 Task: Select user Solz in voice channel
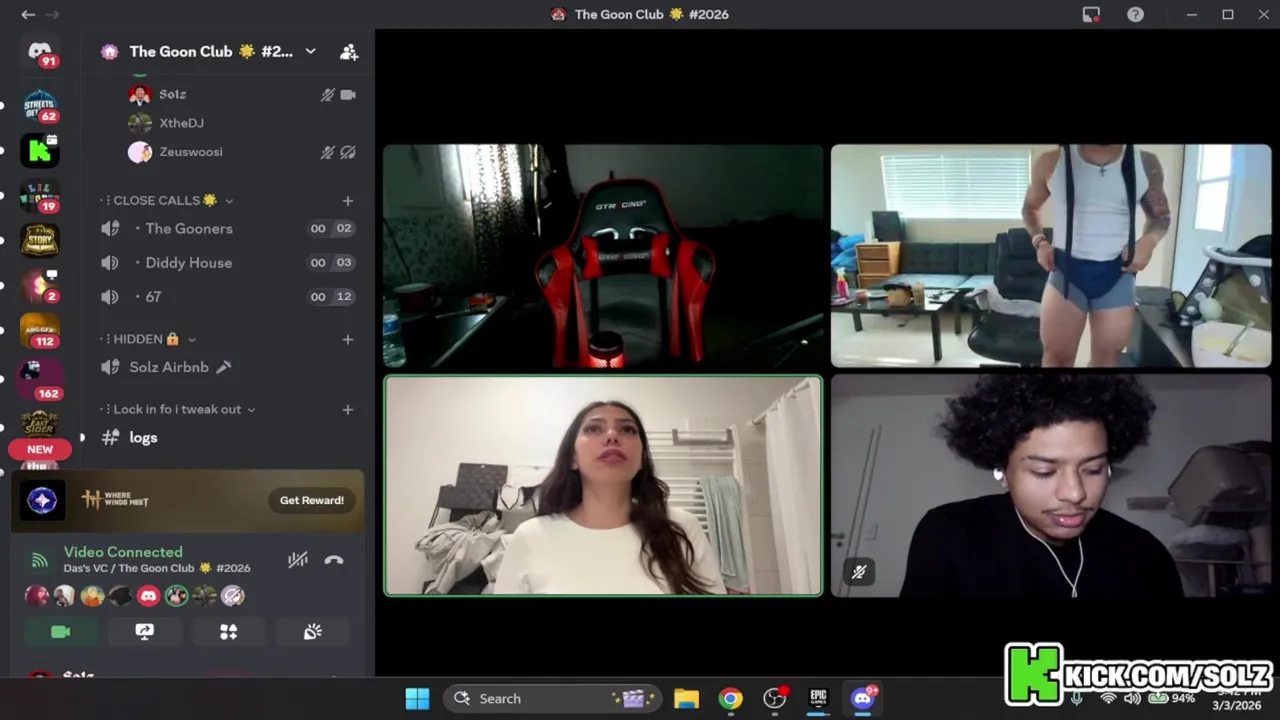[x=172, y=94]
